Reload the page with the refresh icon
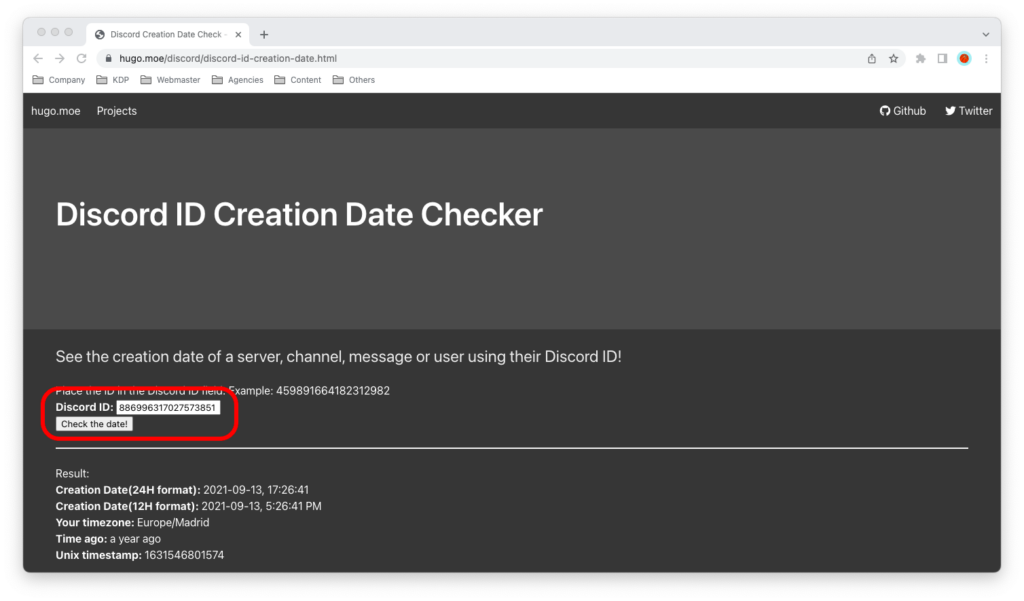 click(82, 58)
